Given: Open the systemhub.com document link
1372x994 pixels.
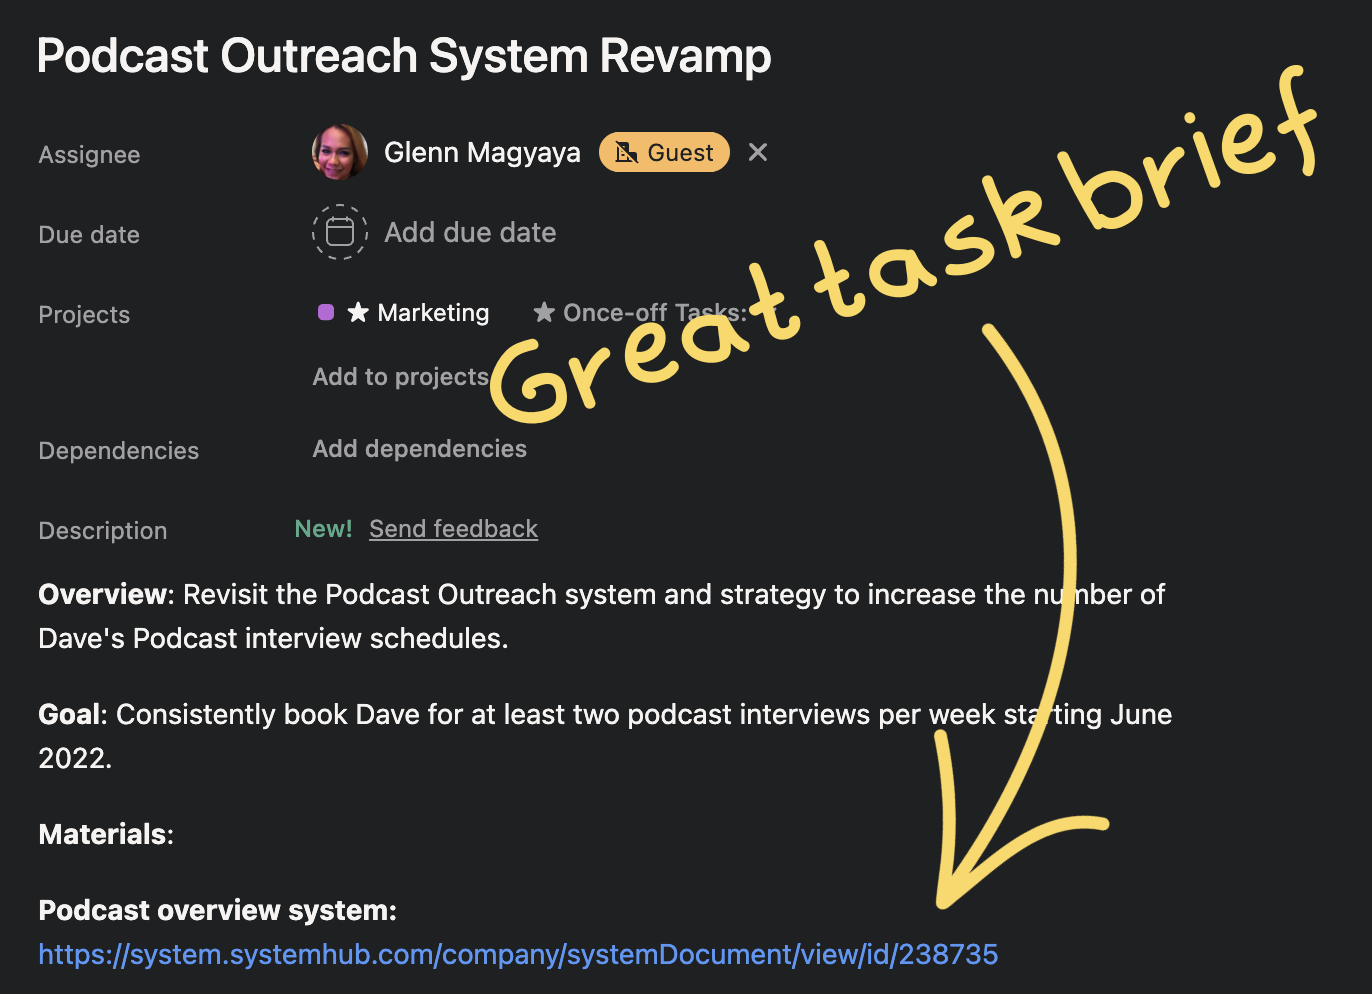Looking at the screenshot, I should (518, 954).
